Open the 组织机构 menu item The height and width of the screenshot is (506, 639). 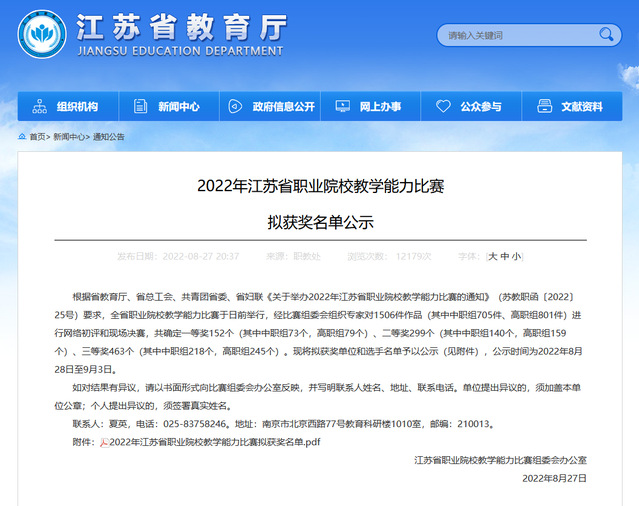coord(77,107)
